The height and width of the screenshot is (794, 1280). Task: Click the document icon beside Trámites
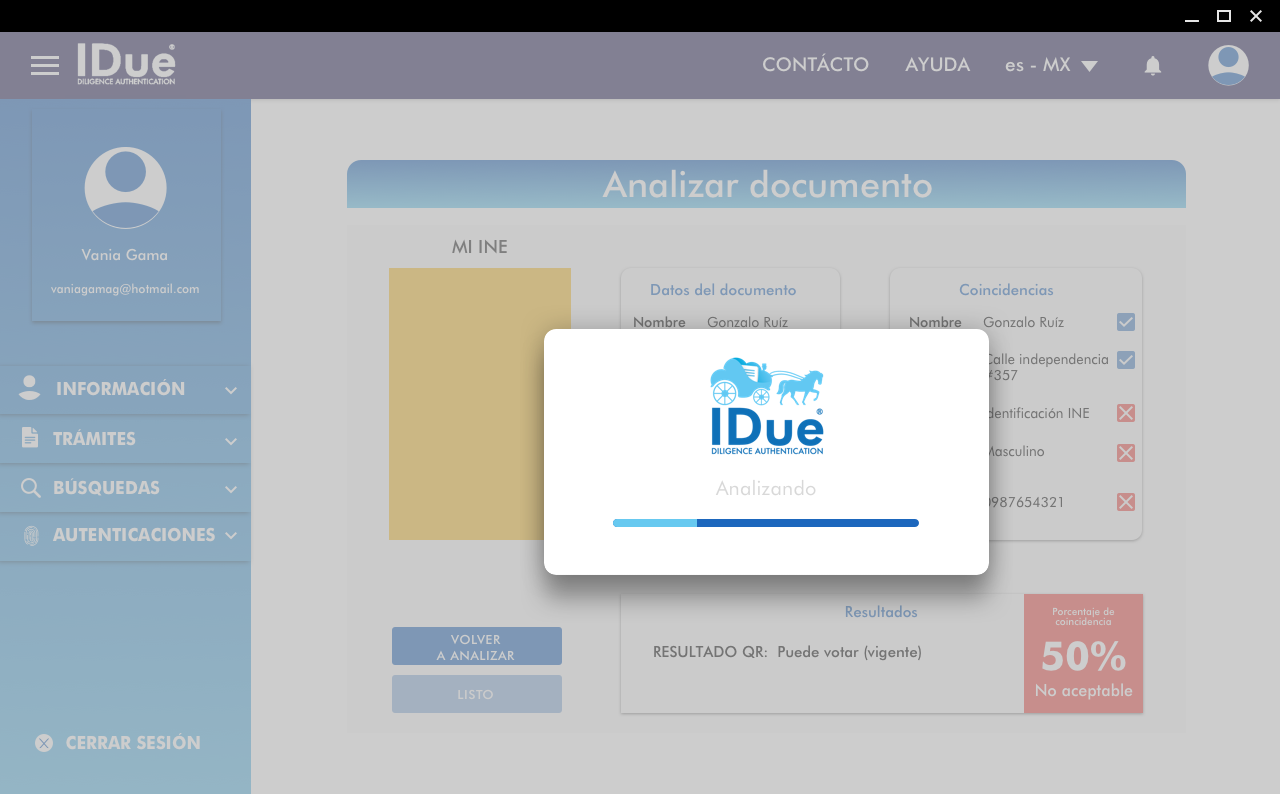pos(30,438)
